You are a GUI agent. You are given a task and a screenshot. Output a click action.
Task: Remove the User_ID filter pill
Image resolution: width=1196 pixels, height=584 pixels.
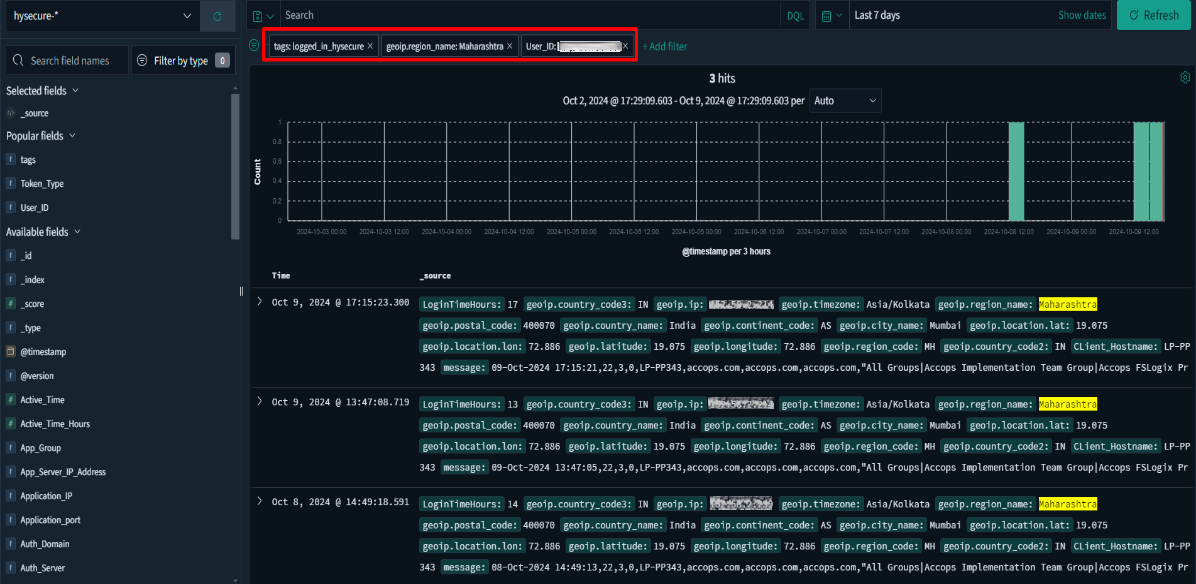tap(625, 46)
